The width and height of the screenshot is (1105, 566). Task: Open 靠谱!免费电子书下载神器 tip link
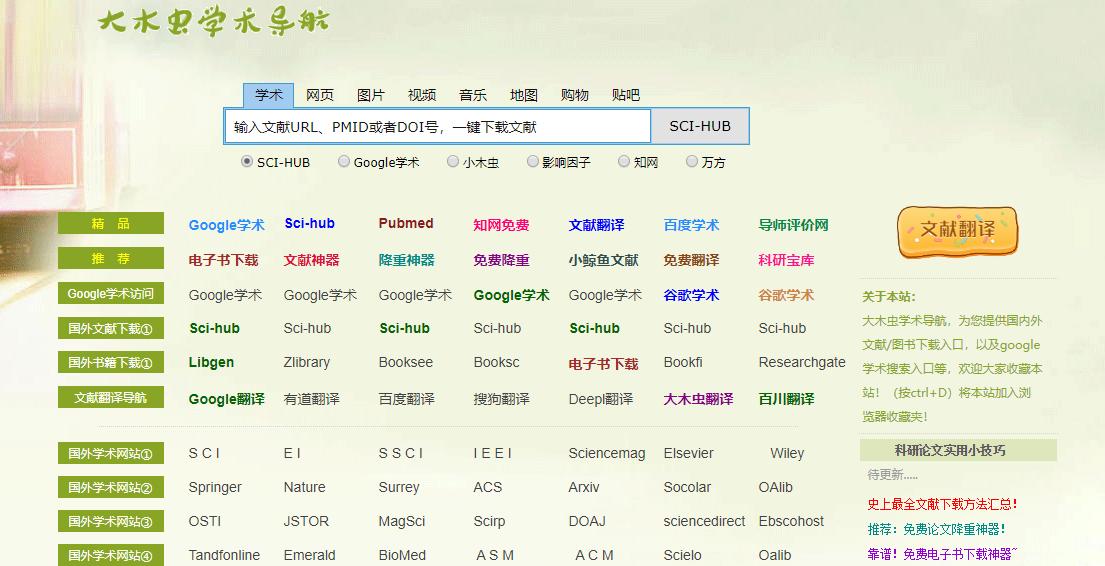click(943, 554)
